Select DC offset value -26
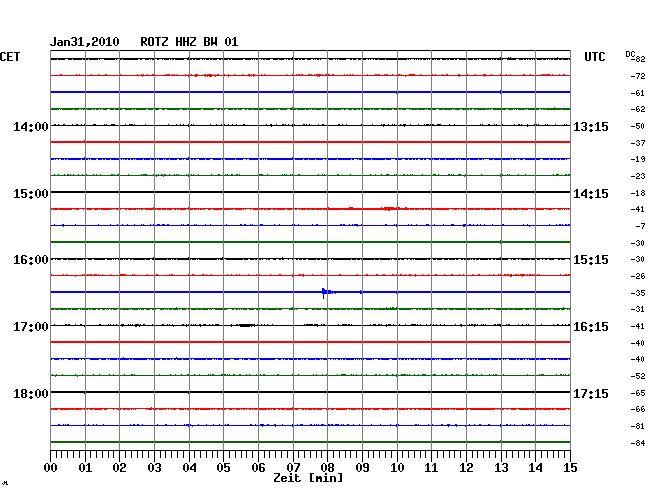The image size is (650, 494). point(638,276)
